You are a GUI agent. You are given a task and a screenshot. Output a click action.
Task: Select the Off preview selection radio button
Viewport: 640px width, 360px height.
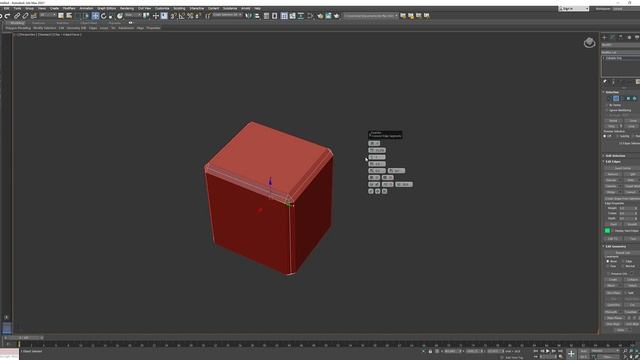[x=604, y=136]
